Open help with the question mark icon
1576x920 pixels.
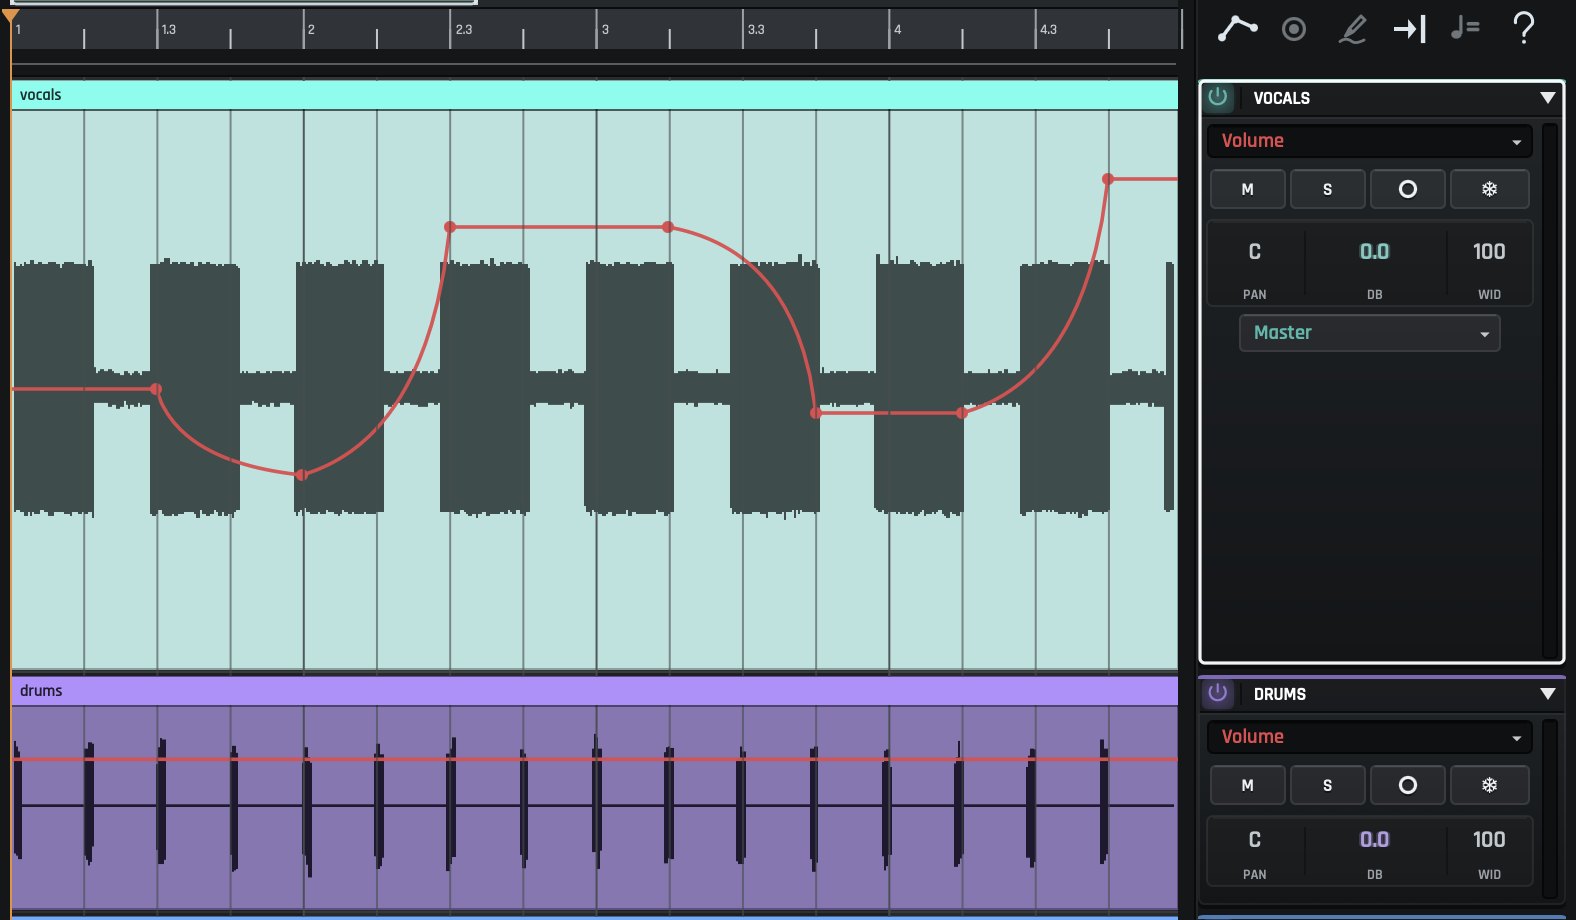[1523, 28]
